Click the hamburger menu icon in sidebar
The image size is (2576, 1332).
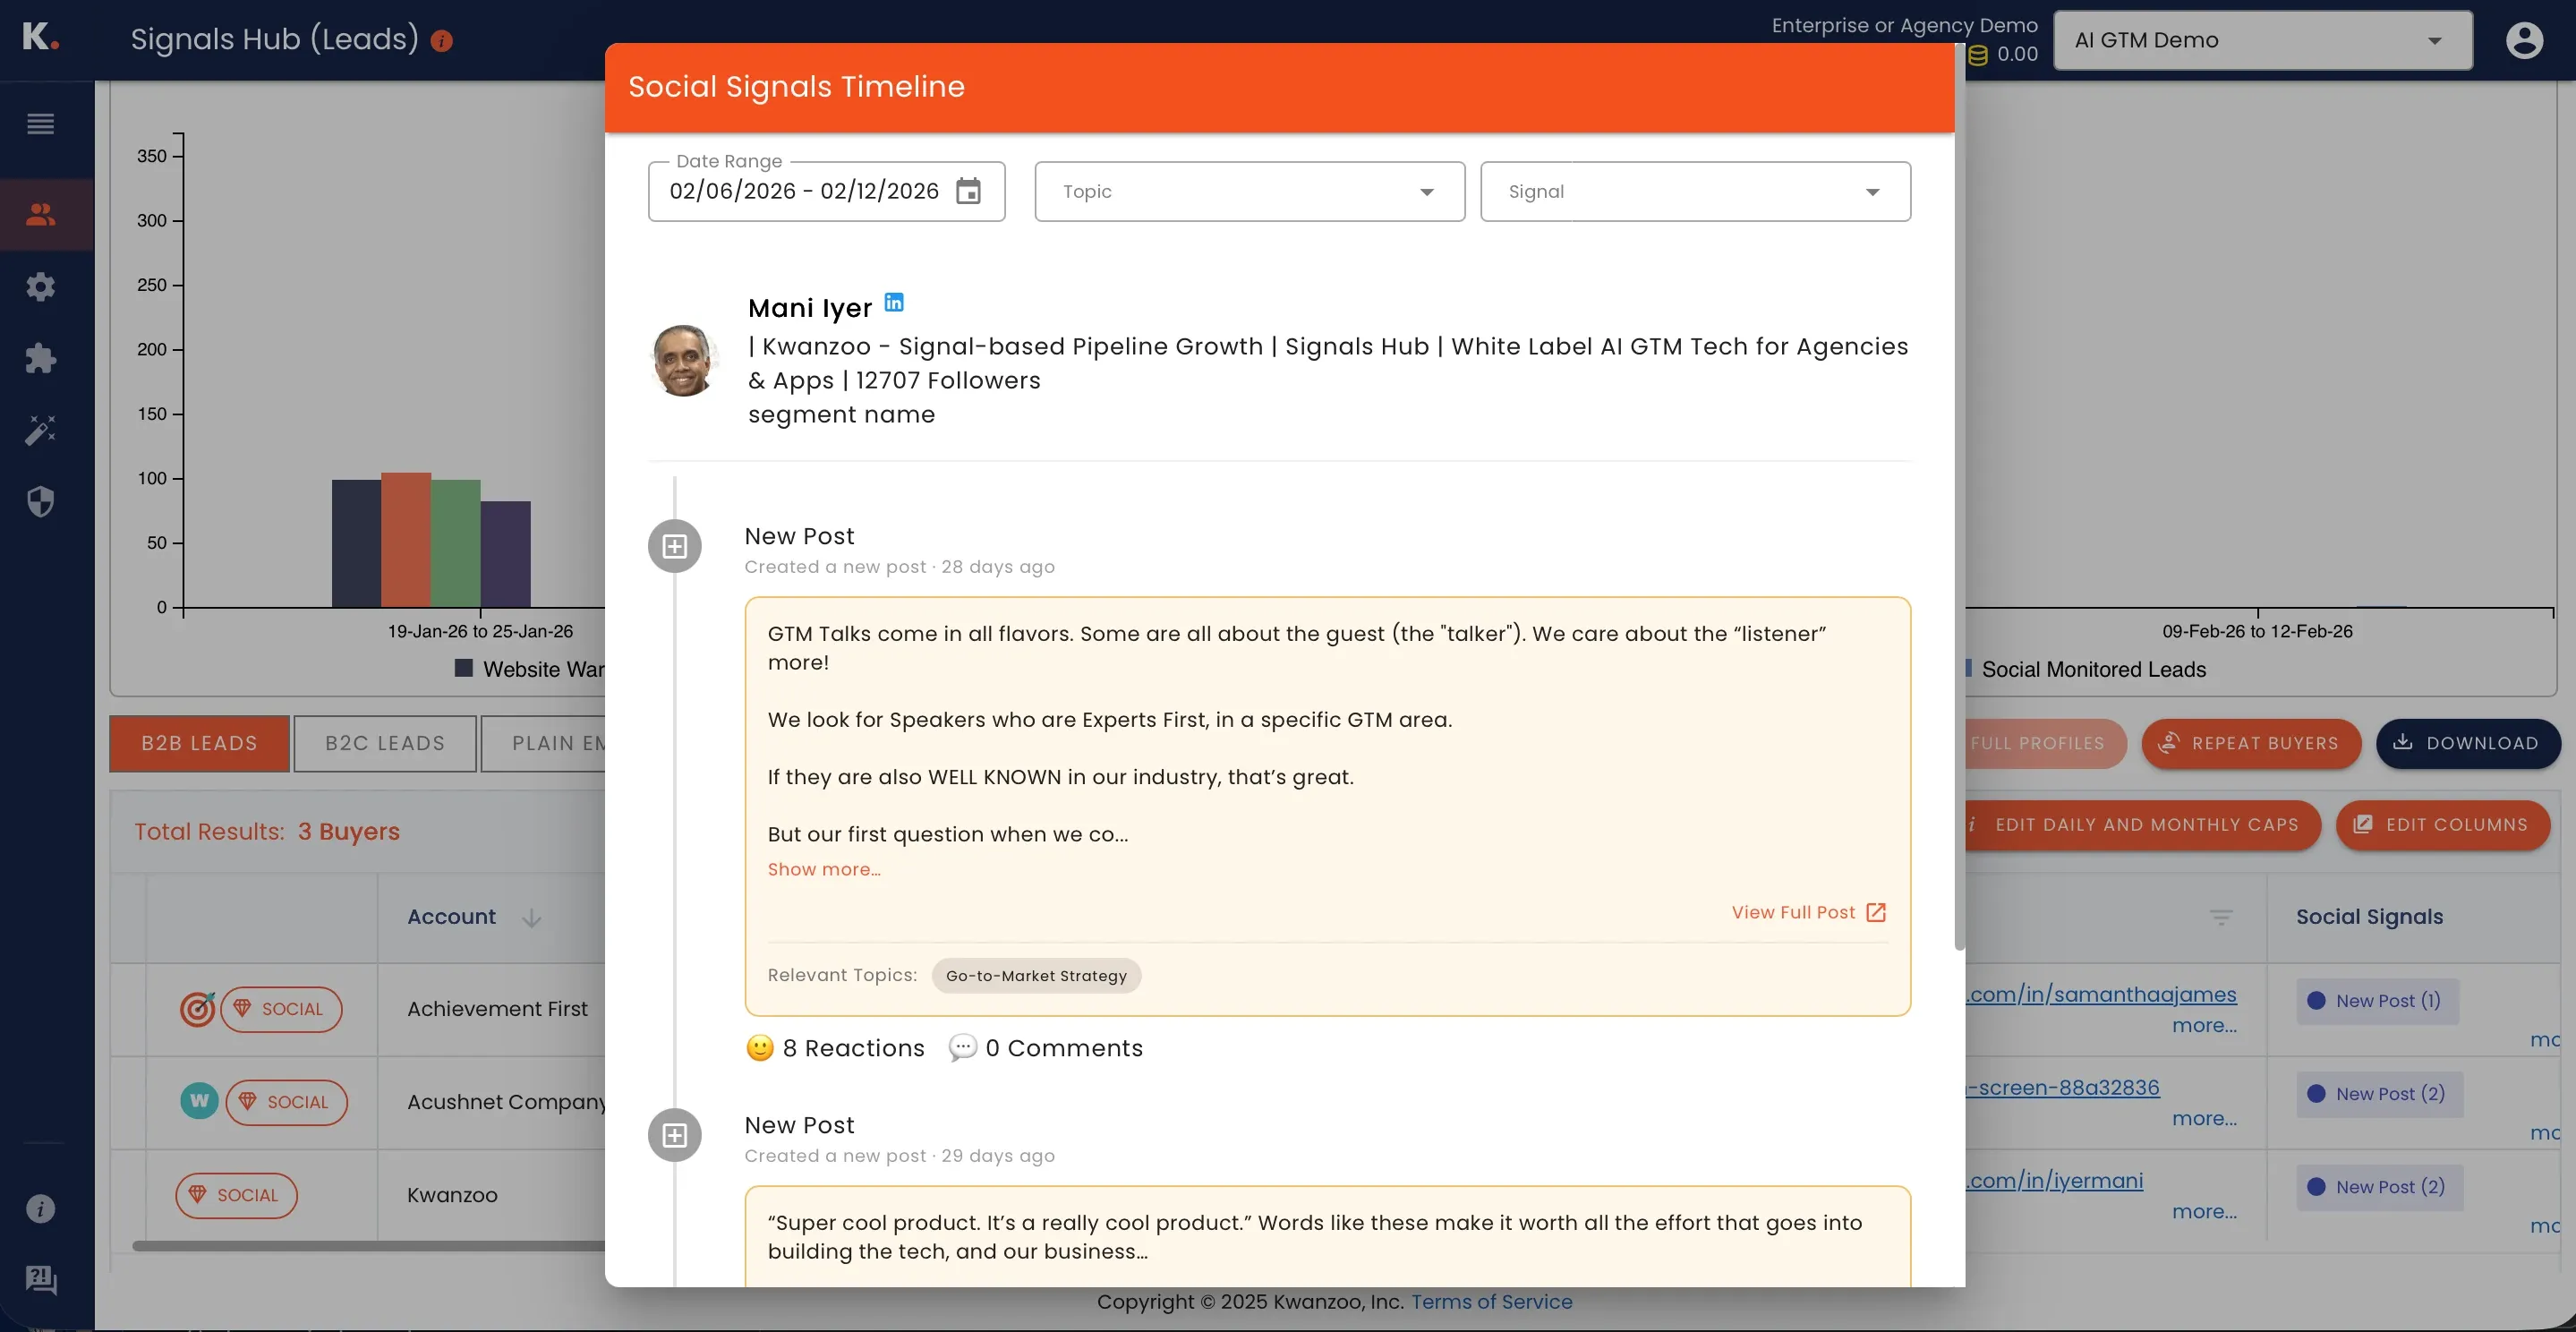pyautogui.click(x=40, y=124)
